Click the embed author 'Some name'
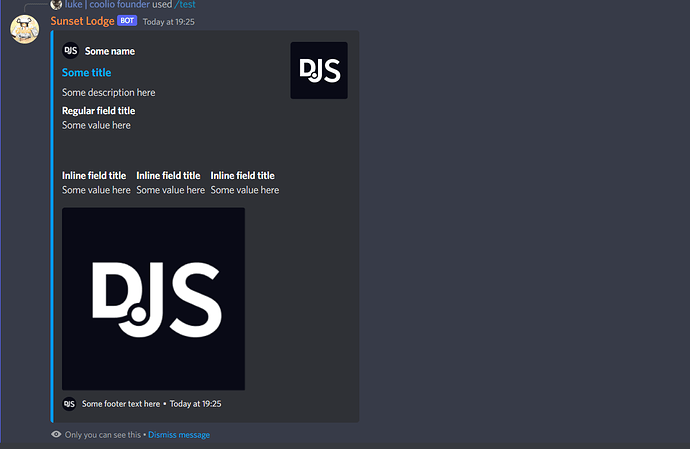 click(x=110, y=51)
